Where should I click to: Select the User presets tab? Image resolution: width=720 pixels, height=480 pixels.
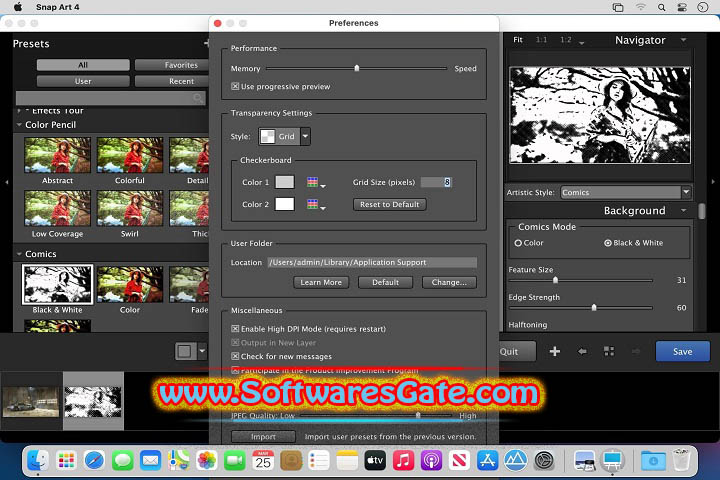83,81
